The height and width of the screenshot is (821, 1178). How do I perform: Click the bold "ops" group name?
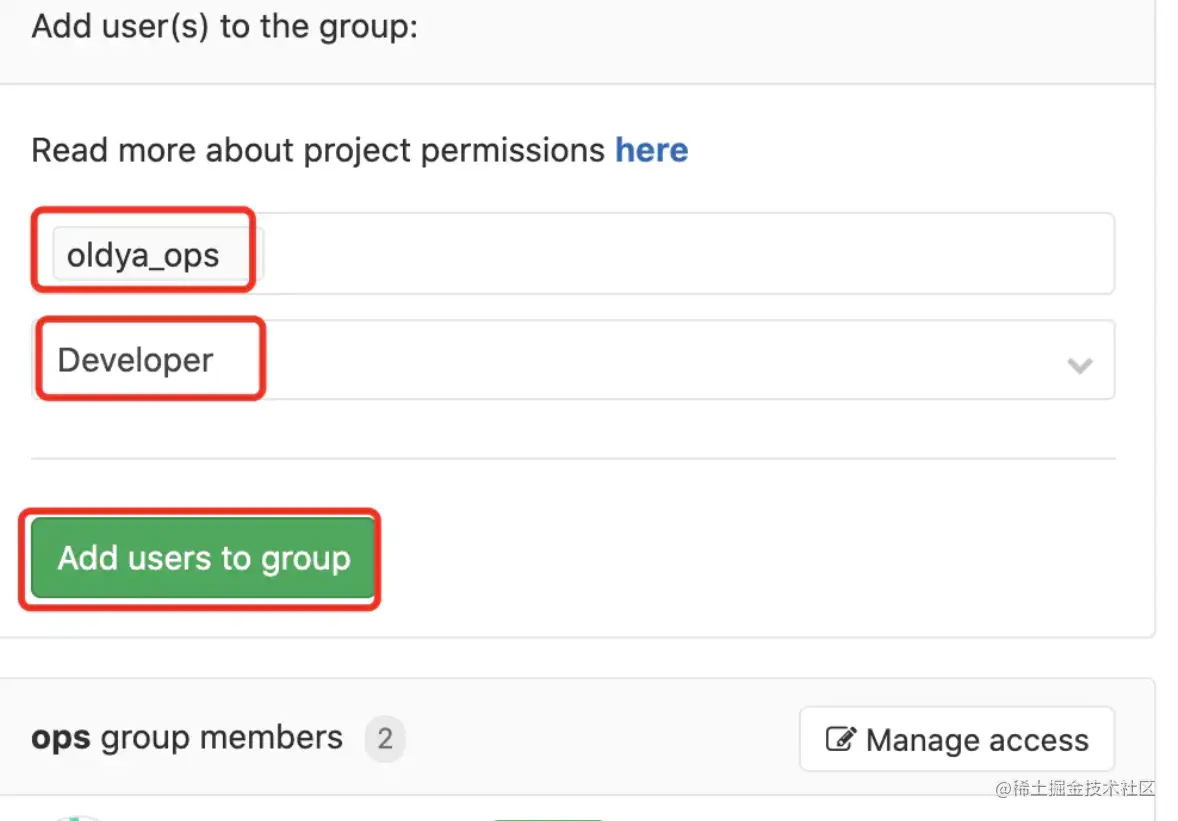pos(61,738)
